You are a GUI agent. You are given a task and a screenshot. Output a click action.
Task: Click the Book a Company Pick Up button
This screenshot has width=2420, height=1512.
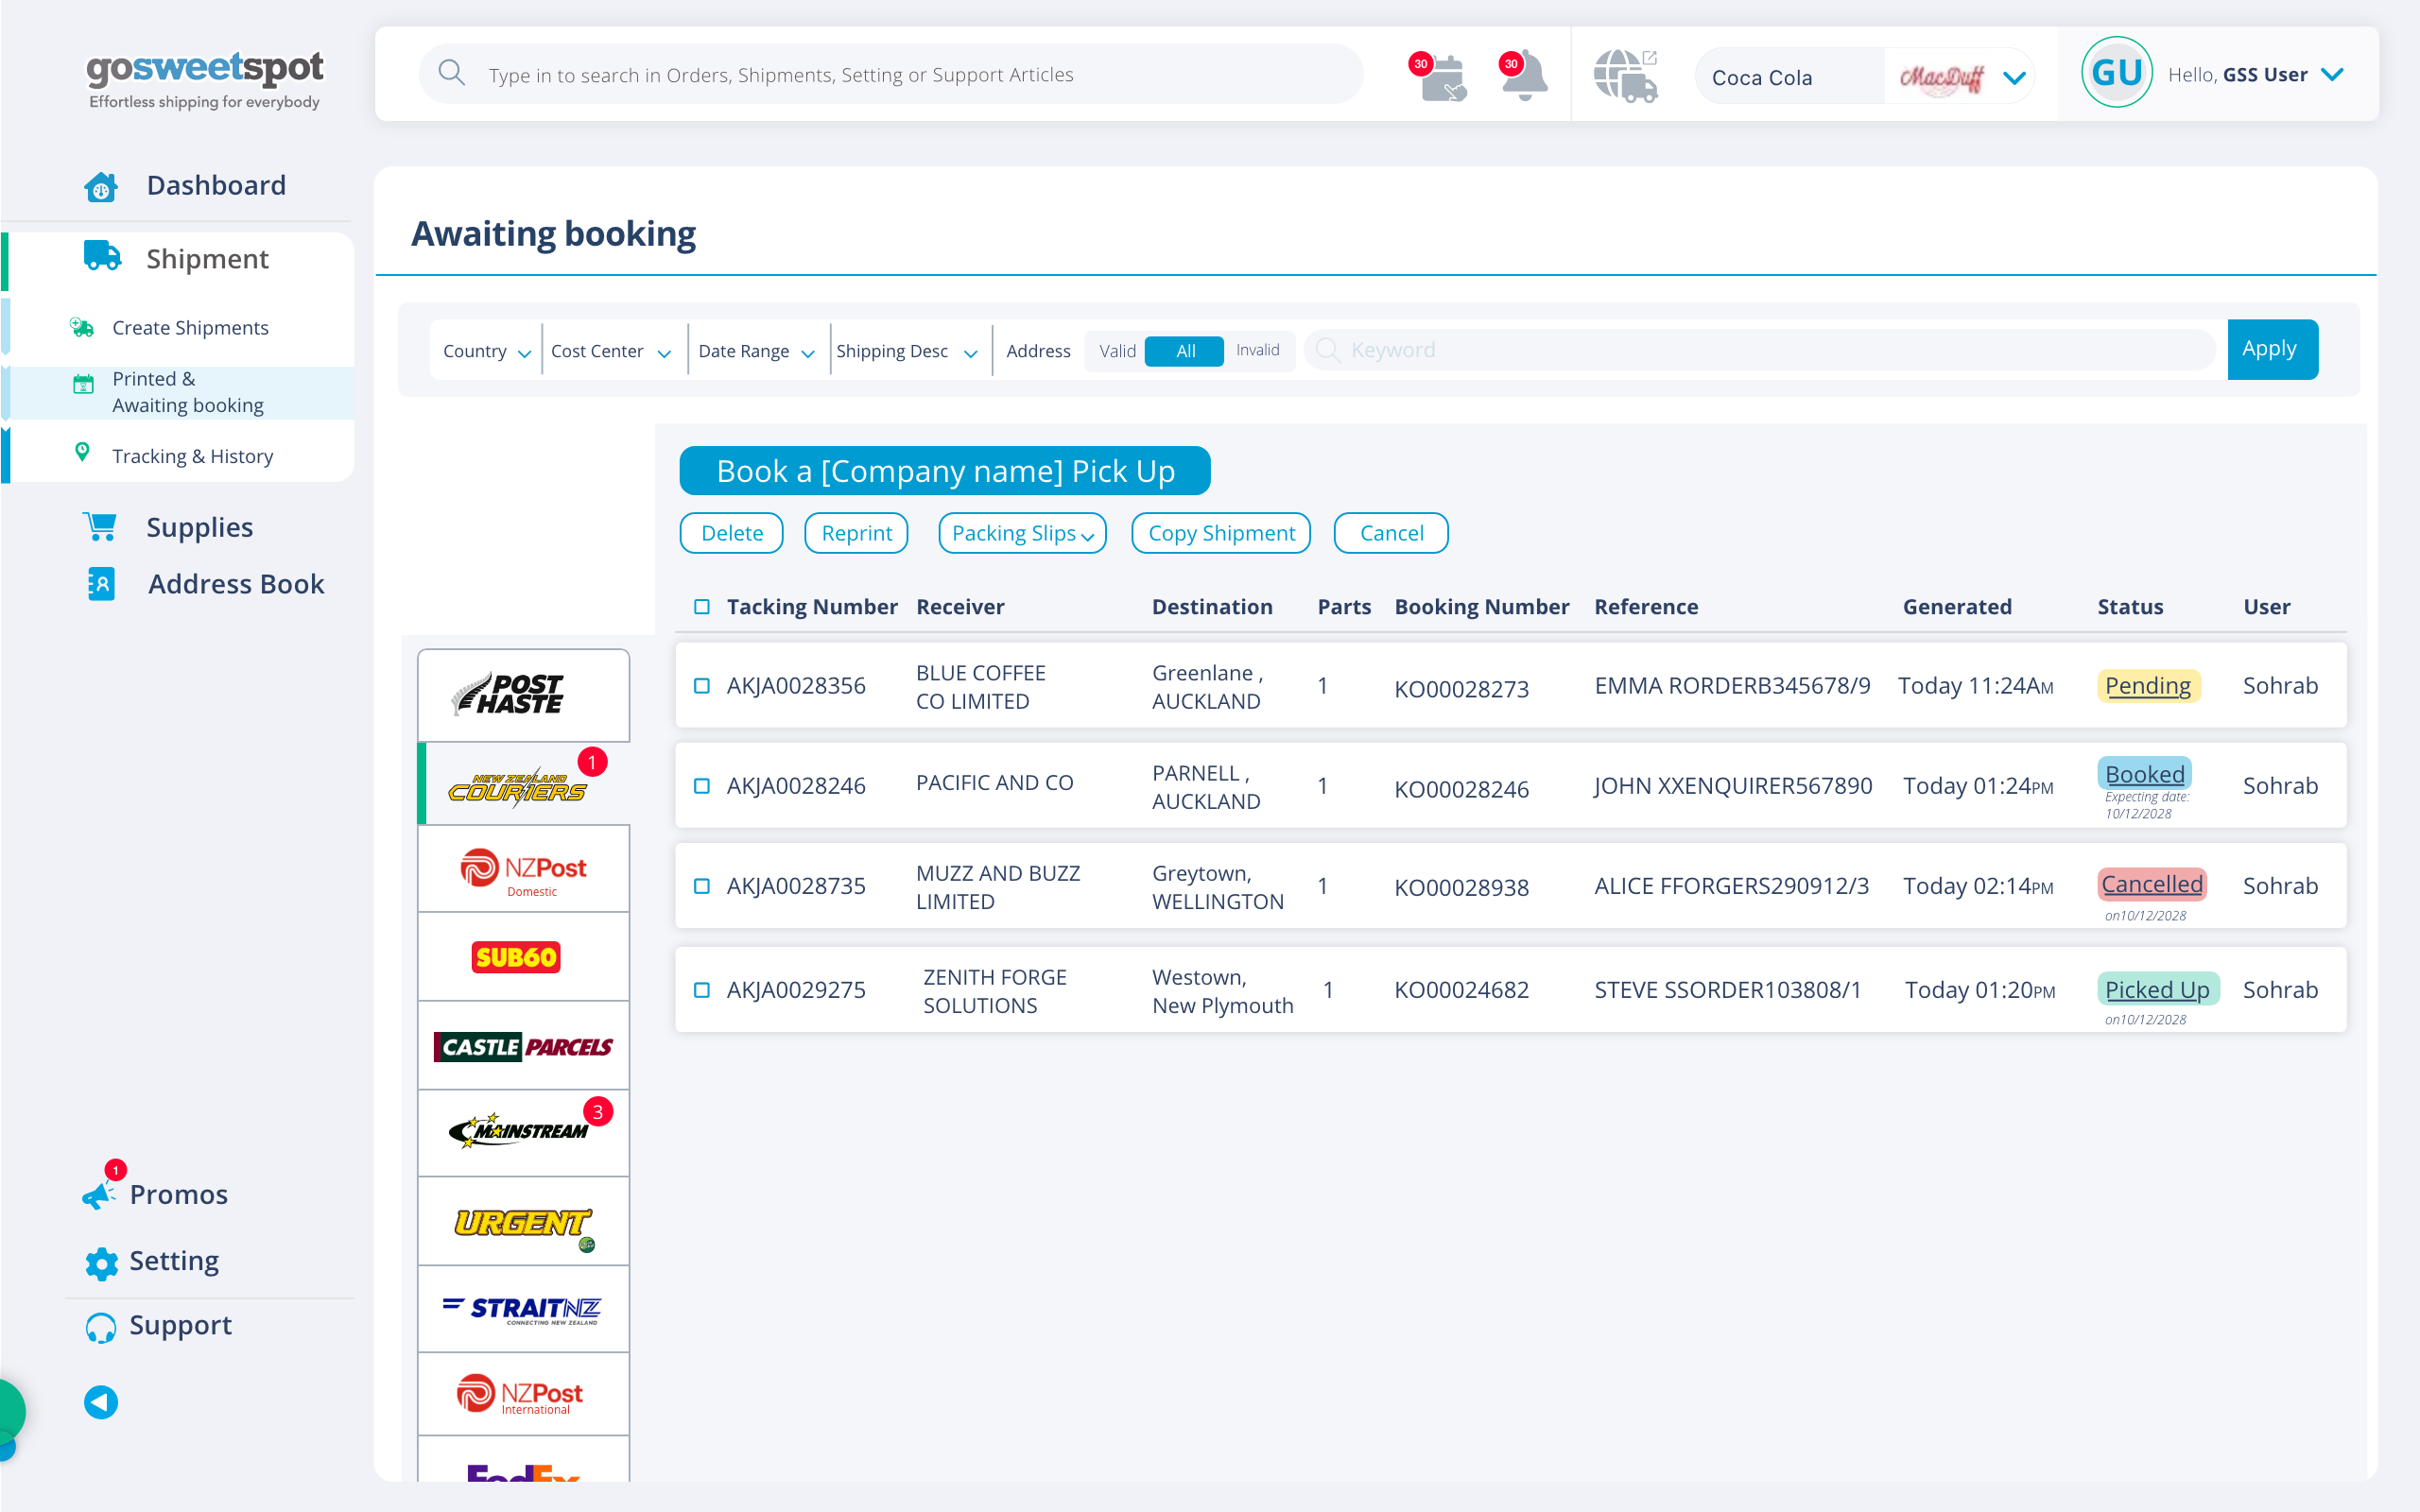[948, 471]
